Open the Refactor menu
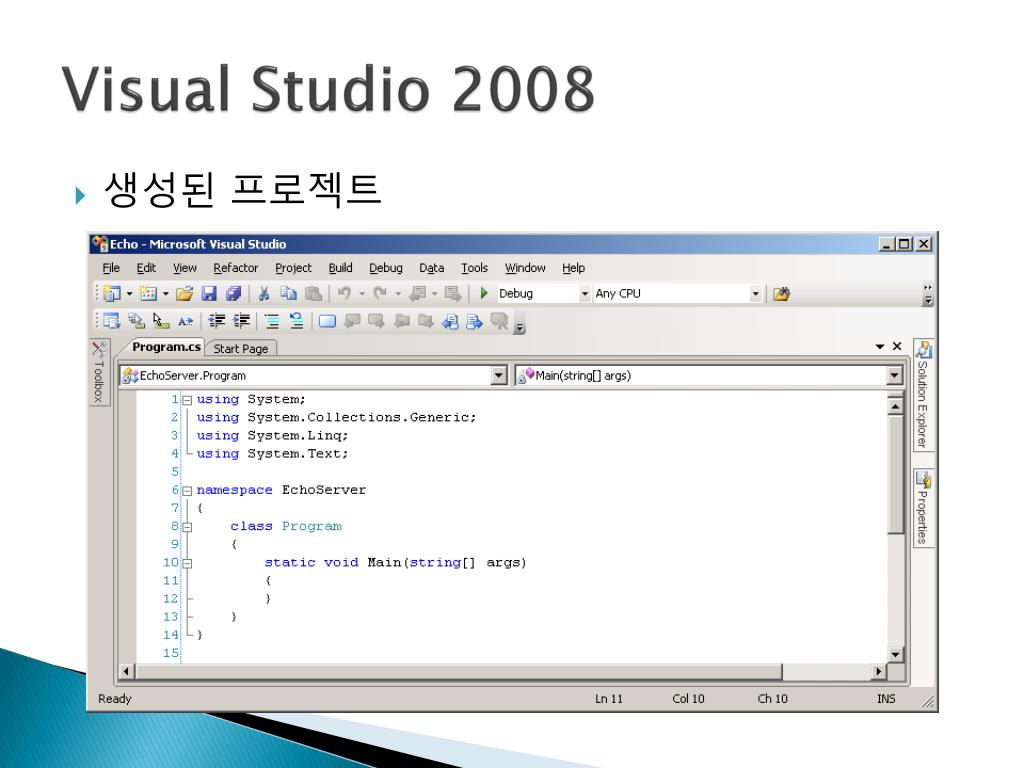Screen dimensions: 1024x768 pos(236,268)
